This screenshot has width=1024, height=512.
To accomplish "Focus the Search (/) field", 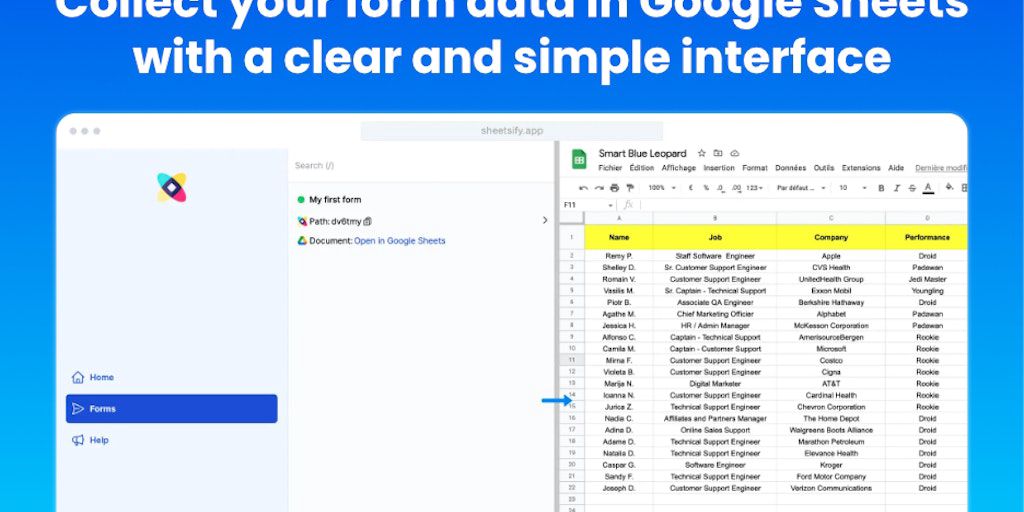I will [x=421, y=166].
